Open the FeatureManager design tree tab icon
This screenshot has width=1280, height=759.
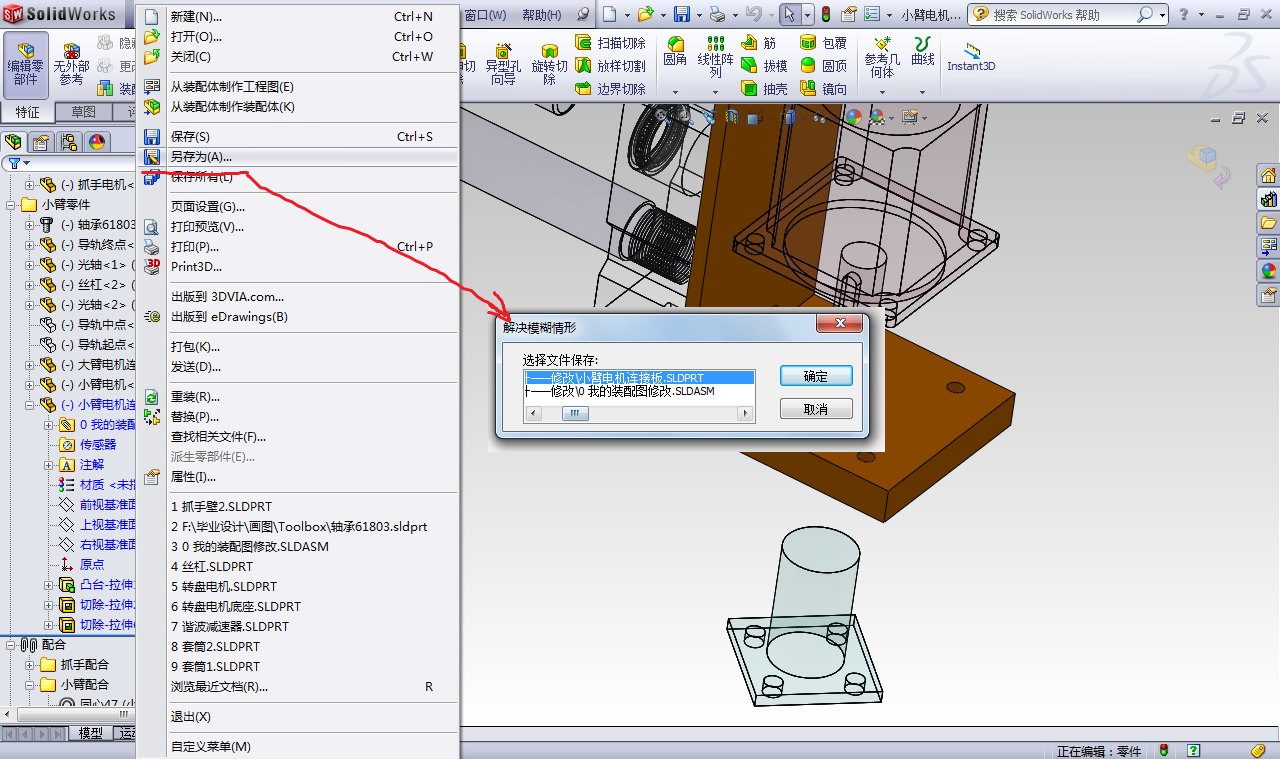[x=14, y=141]
